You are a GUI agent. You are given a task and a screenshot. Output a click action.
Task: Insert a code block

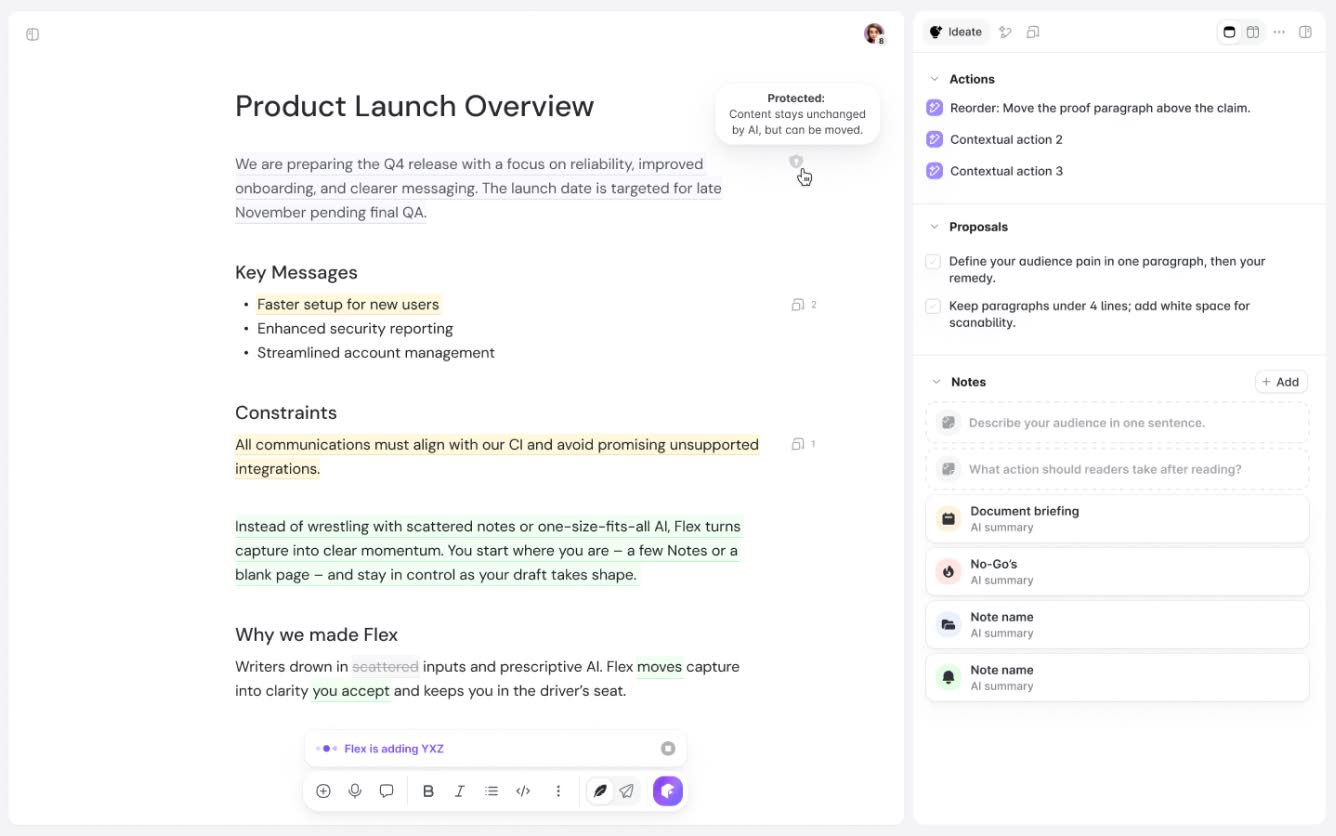click(523, 791)
